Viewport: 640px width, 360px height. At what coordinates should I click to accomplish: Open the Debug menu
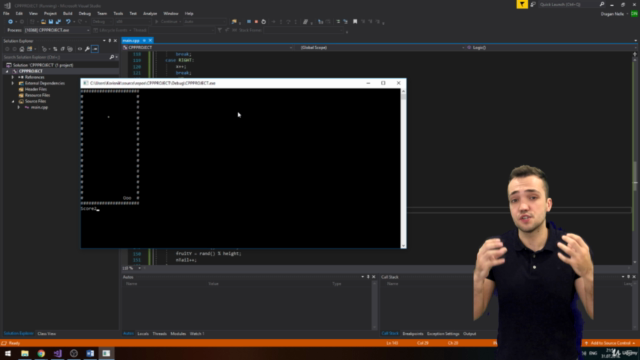(x=84, y=13)
